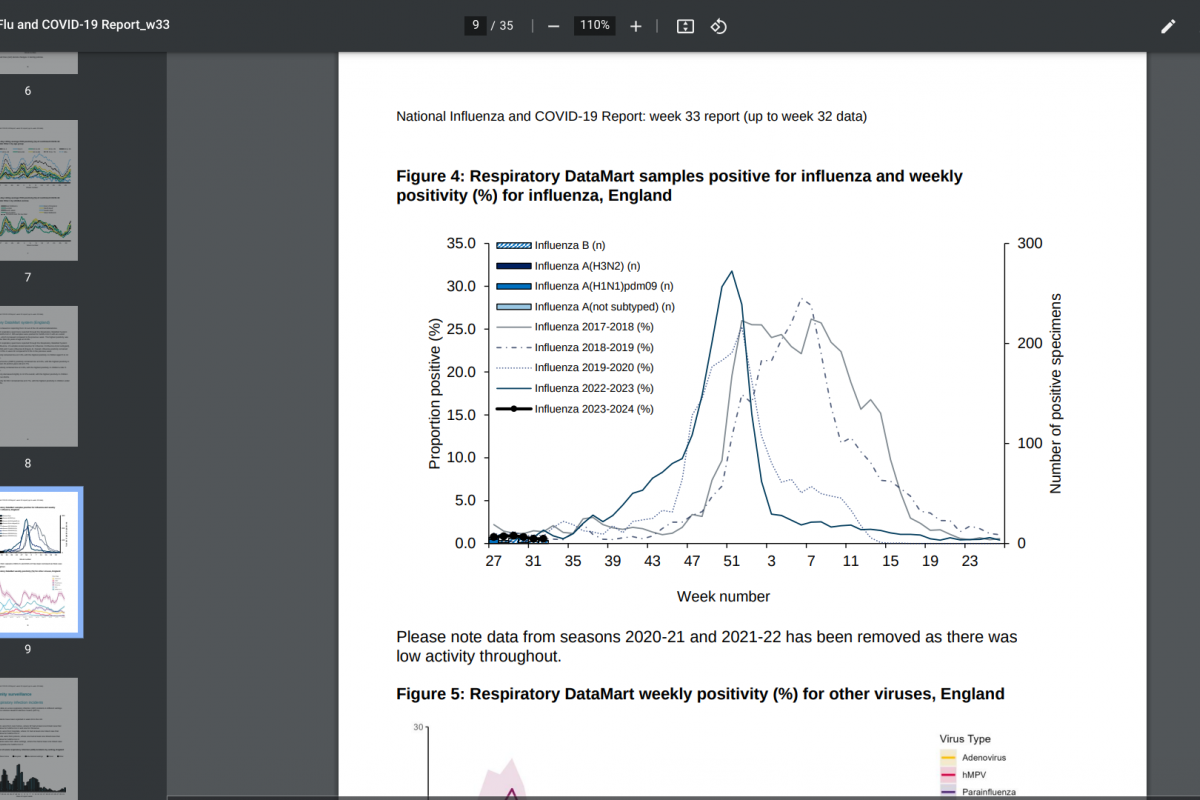1200x800 pixels.
Task: Go to the page 10 thumbnail
Action: coord(40,735)
